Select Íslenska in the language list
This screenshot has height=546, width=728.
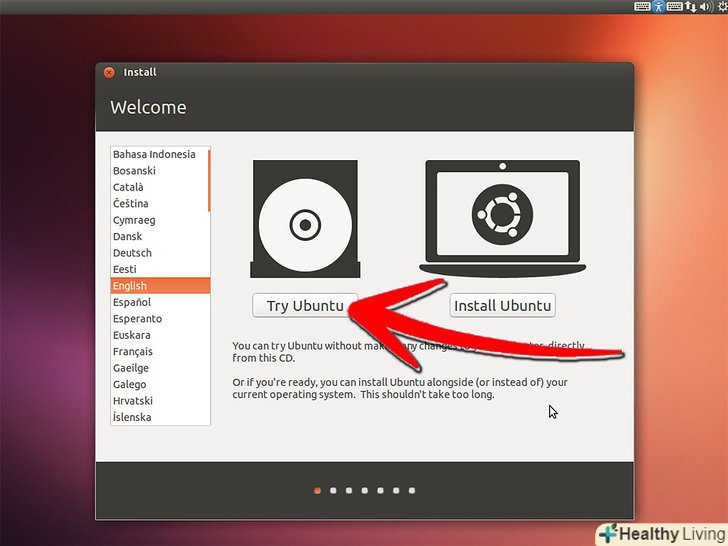(x=160, y=417)
